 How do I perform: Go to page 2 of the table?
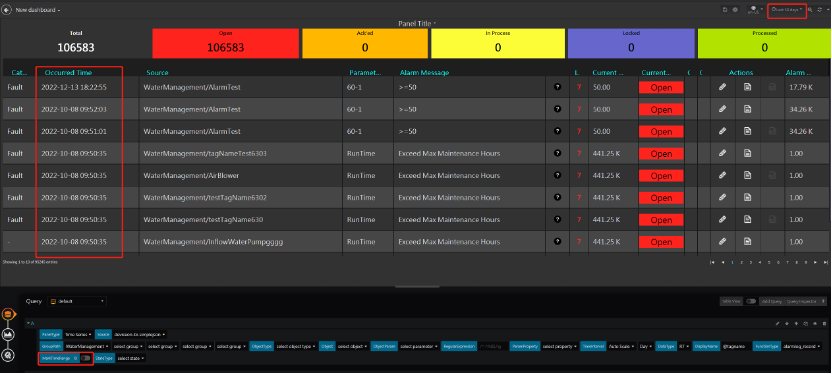(742, 262)
